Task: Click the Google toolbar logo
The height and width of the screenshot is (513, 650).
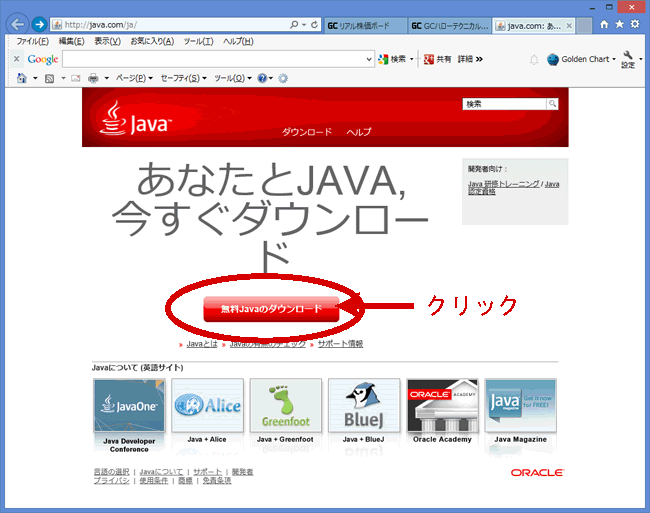Action: coord(43,59)
